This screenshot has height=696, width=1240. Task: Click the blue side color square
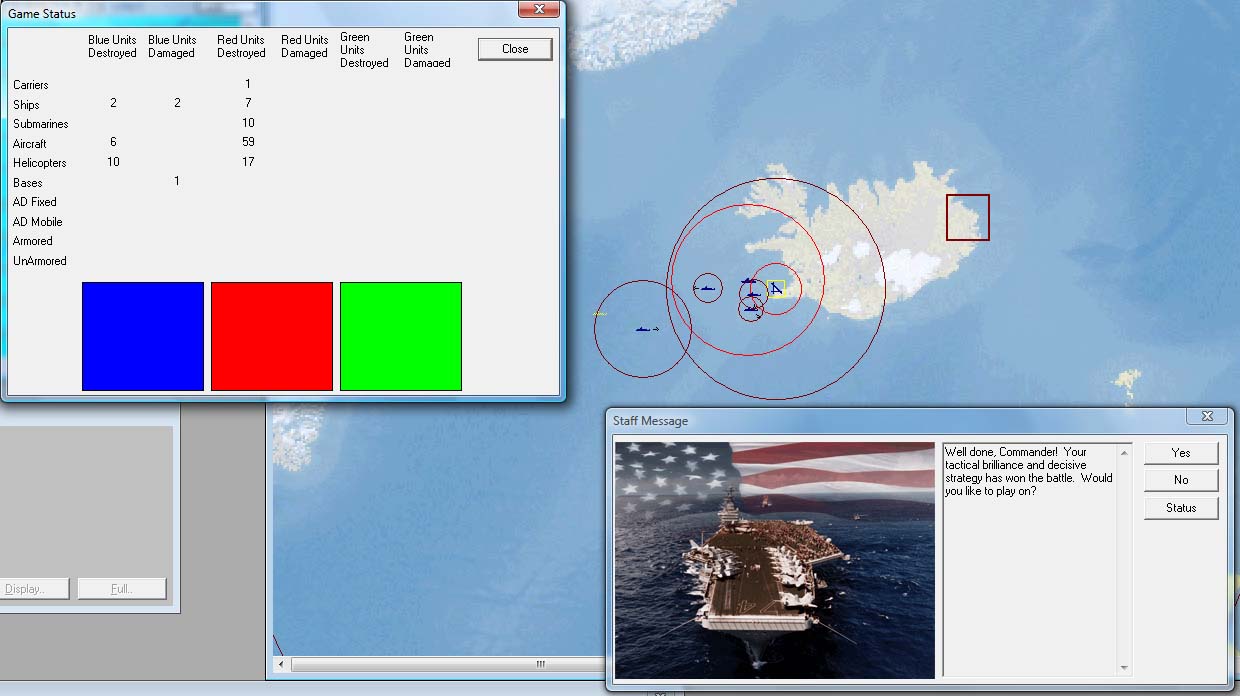coord(143,336)
